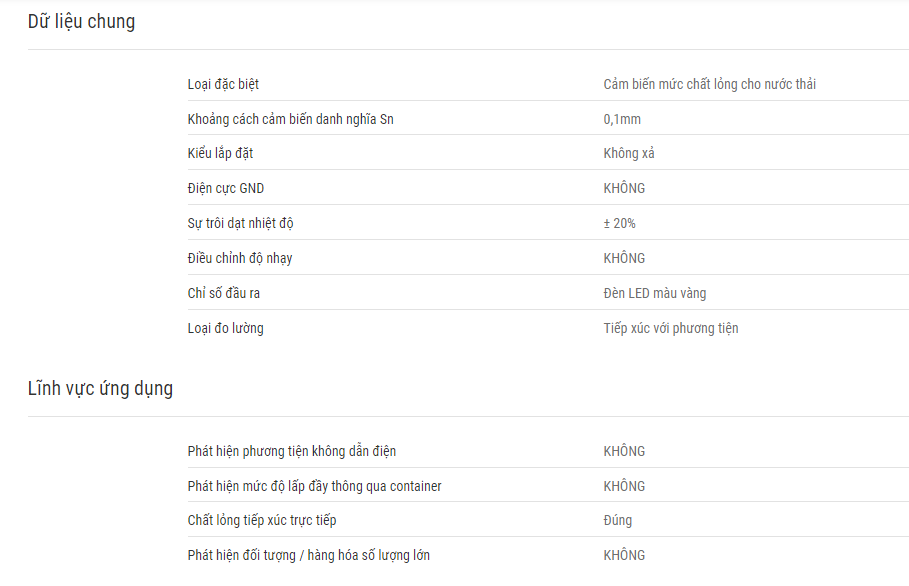Click the '0,1mm' sensing distance value
This screenshot has width=909, height=586.
click(622, 119)
